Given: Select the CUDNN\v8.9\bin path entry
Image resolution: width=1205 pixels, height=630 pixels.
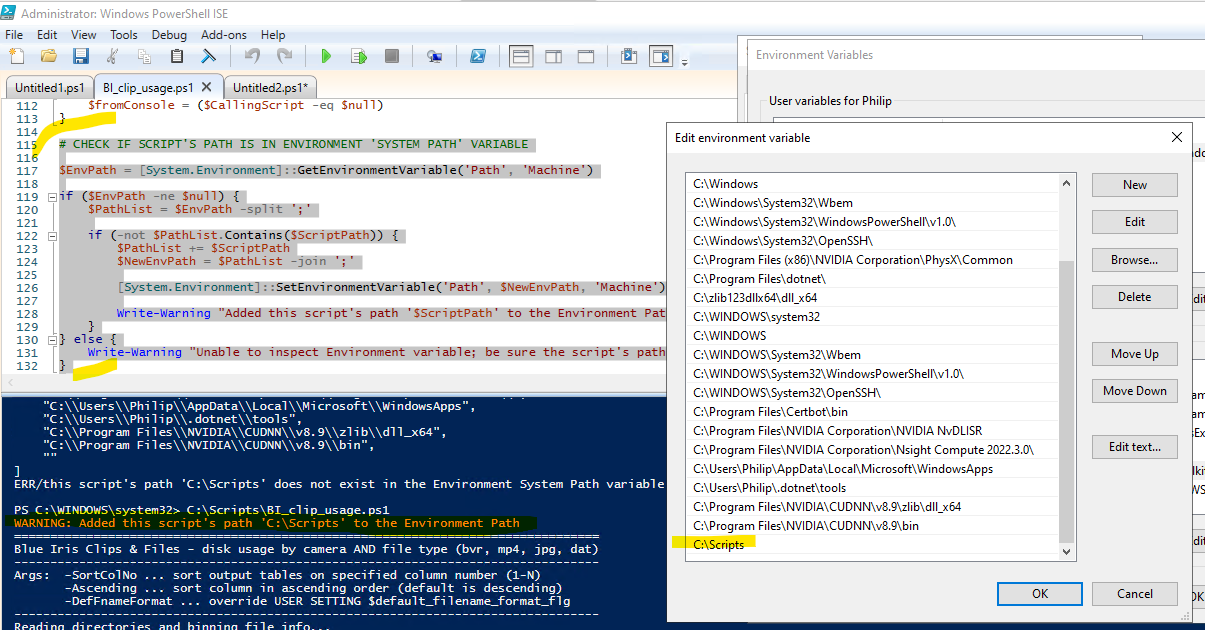Looking at the screenshot, I should (872, 526).
